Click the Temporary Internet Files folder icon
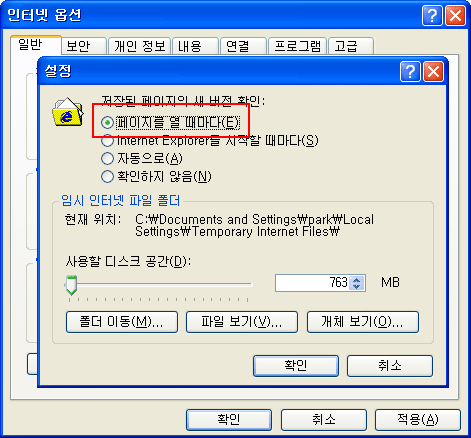Viewport: 471px width, 438px height. (x=67, y=112)
